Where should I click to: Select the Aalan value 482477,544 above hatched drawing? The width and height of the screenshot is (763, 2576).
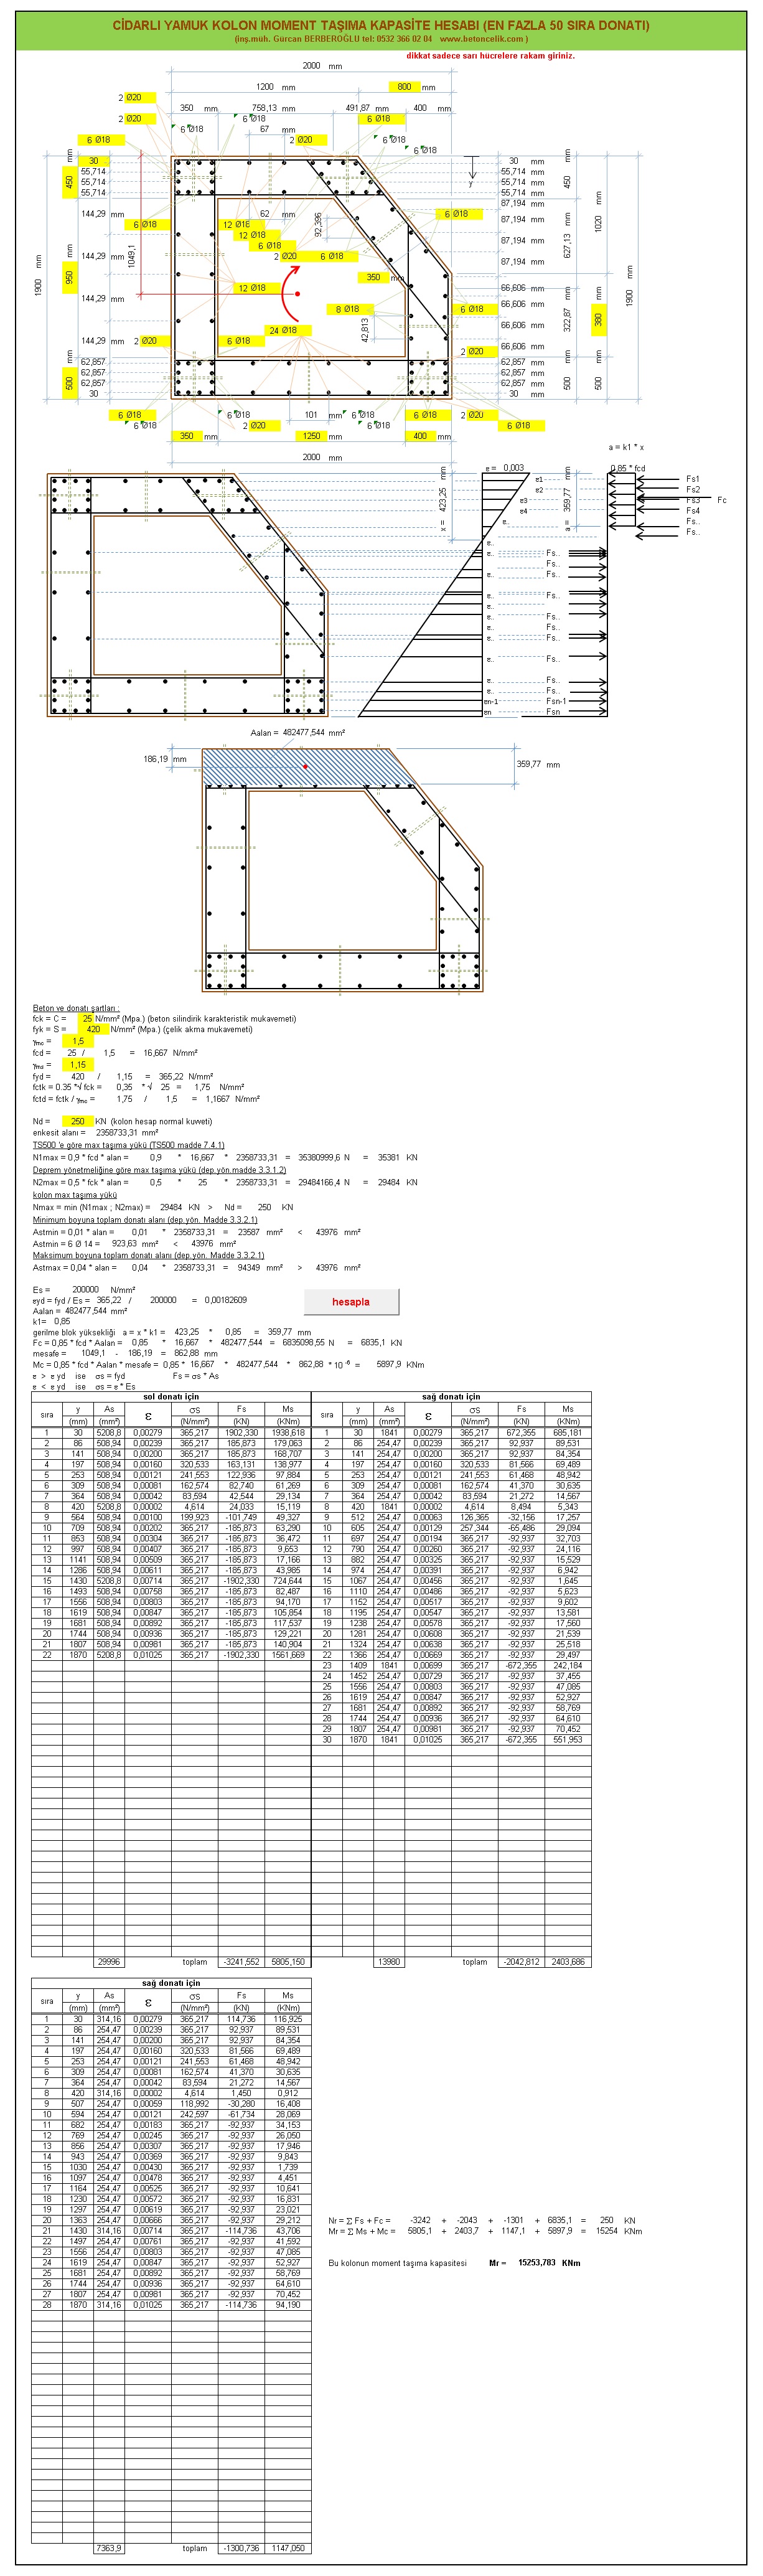pos(305,732)
